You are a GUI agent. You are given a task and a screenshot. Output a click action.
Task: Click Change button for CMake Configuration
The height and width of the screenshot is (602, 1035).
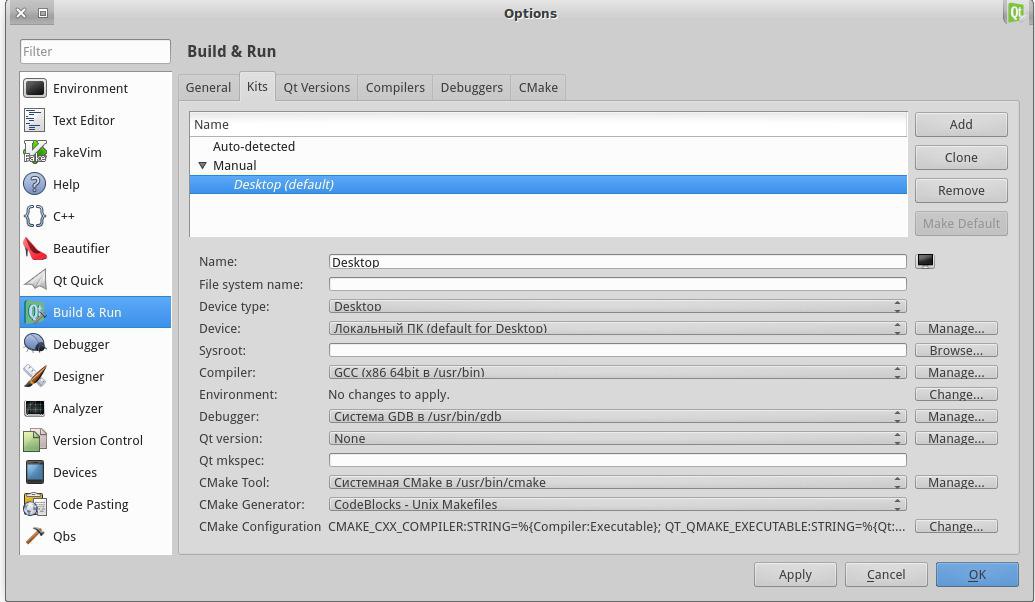coord(956,526)
